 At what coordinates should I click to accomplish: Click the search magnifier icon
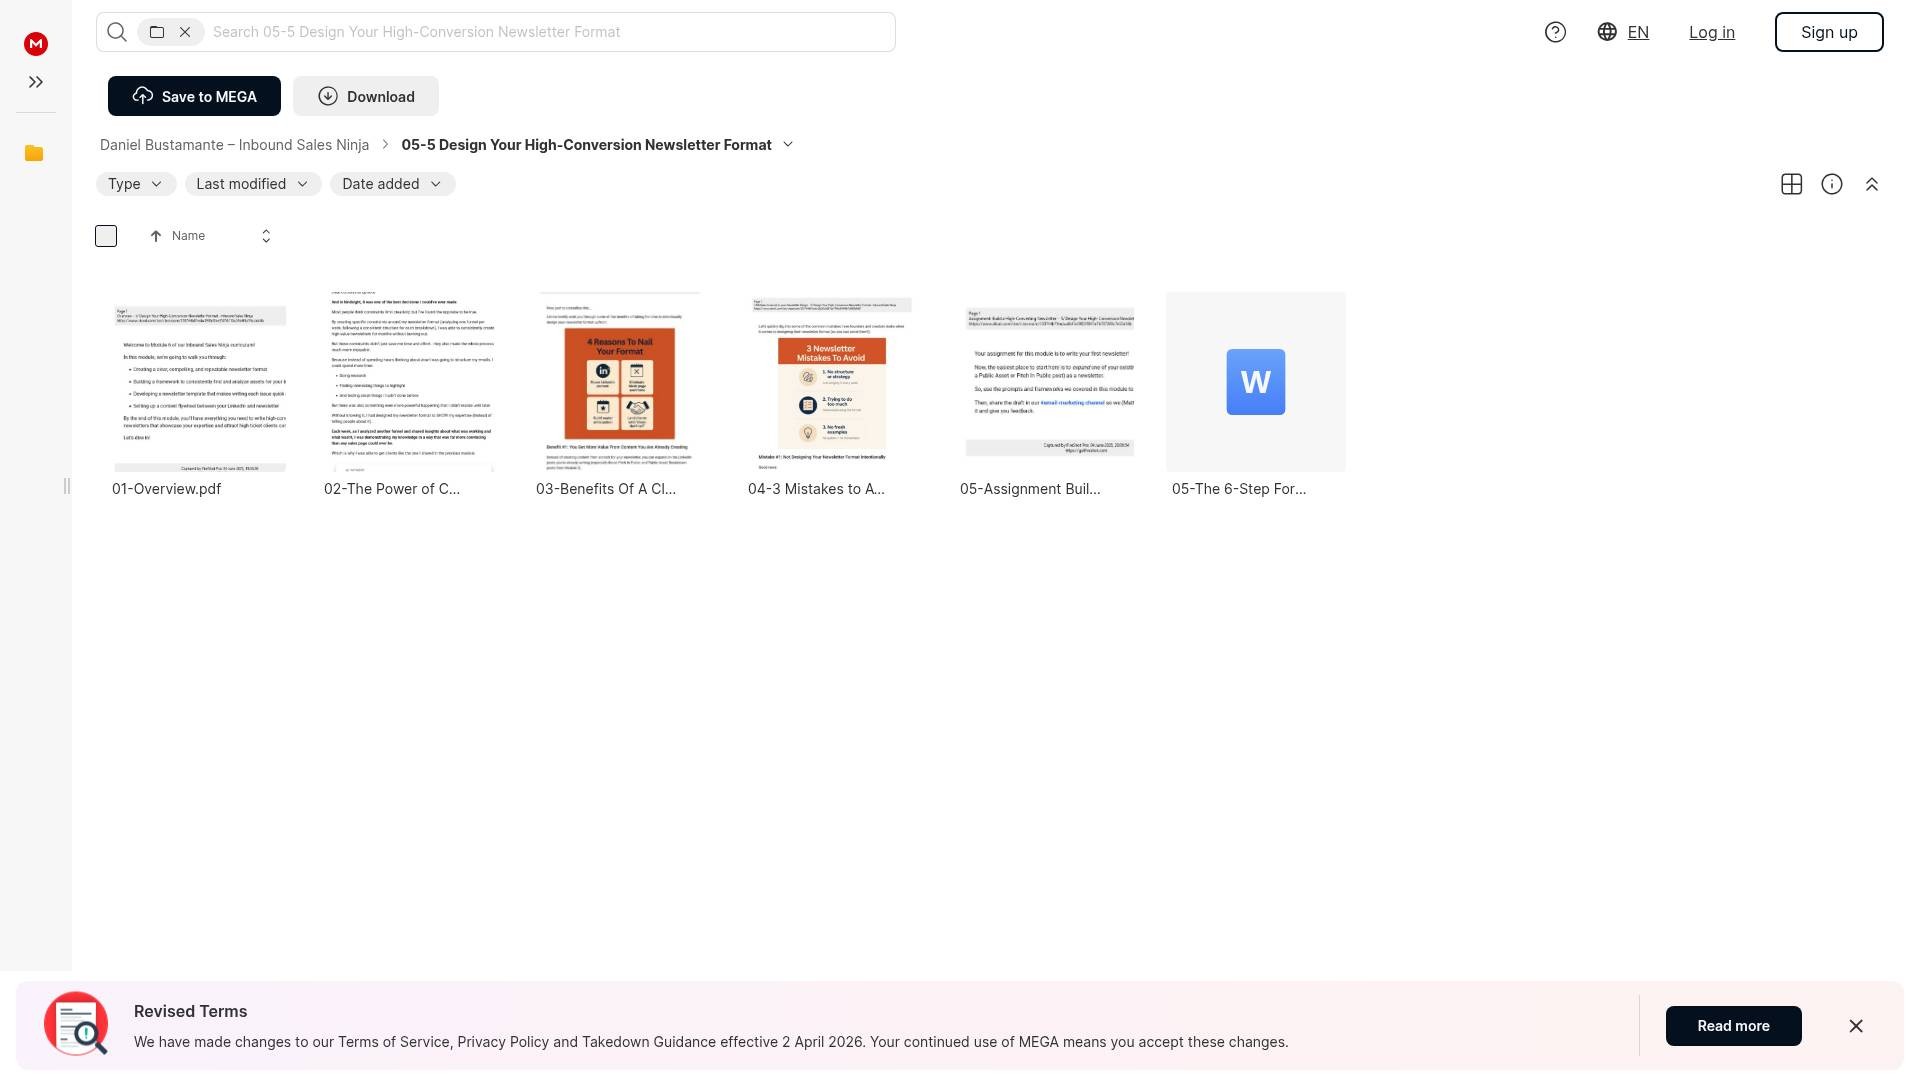[117, 32]
